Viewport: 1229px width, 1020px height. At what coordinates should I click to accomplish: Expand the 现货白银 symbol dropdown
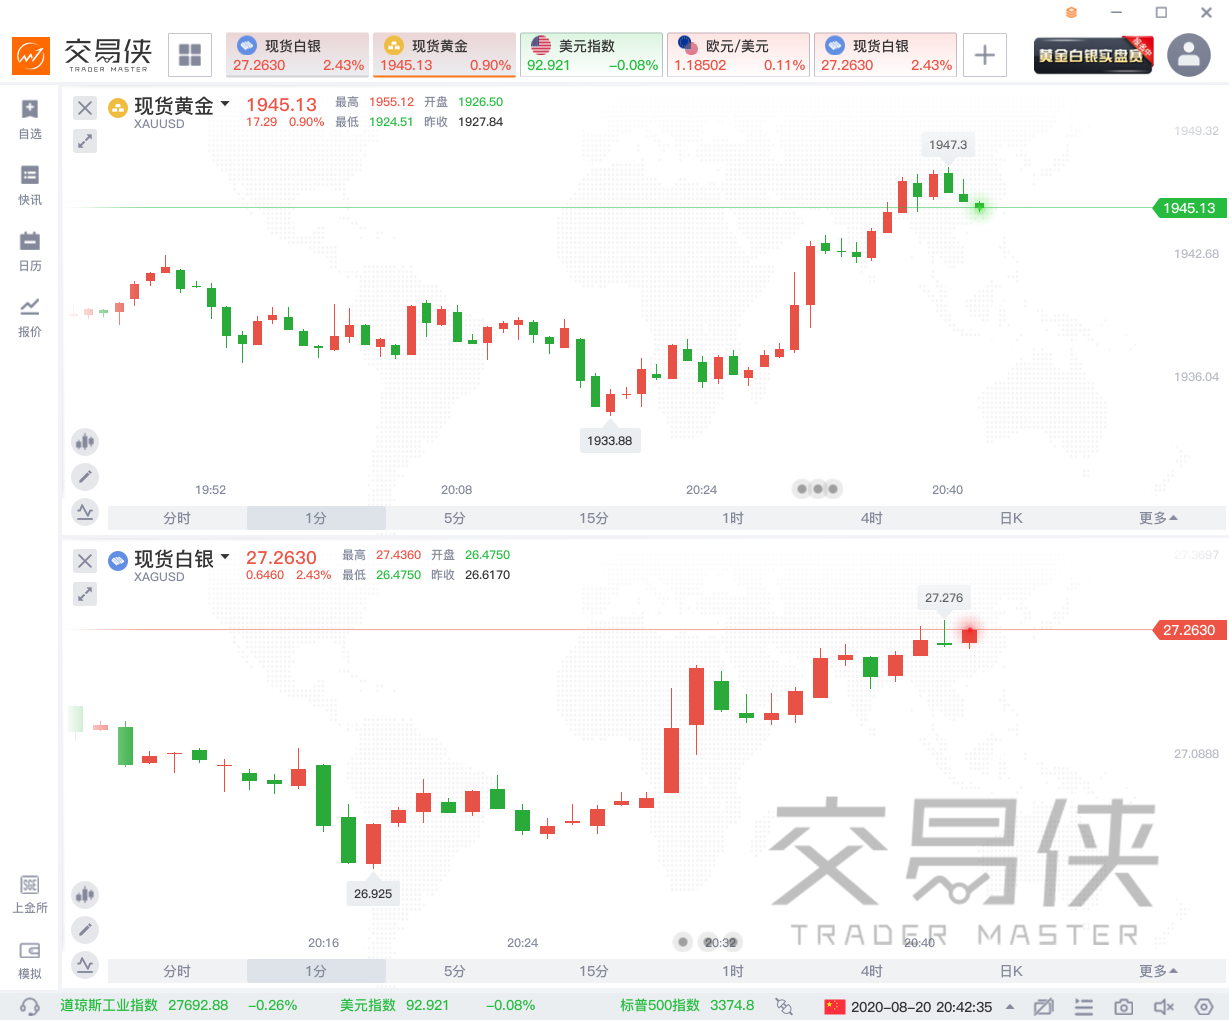[225, 557]
